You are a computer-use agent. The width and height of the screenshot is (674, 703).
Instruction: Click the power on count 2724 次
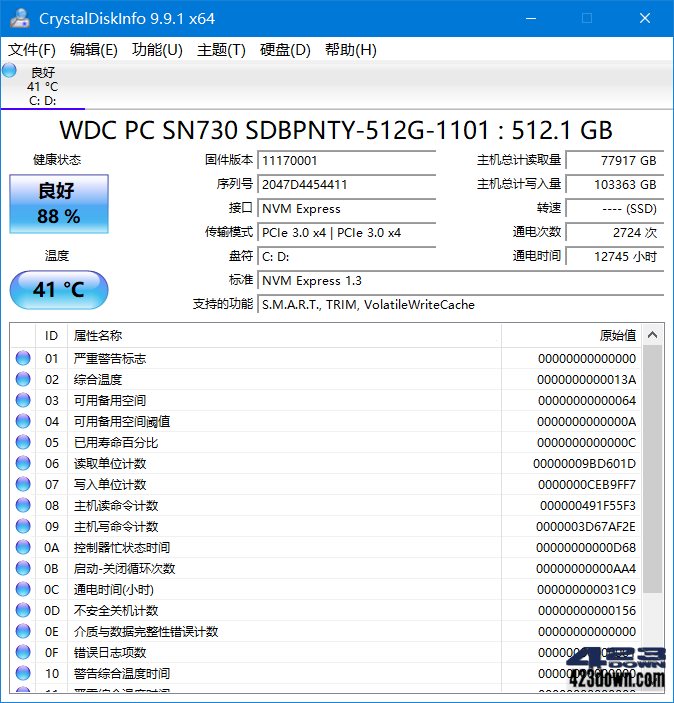coord(615,233)
